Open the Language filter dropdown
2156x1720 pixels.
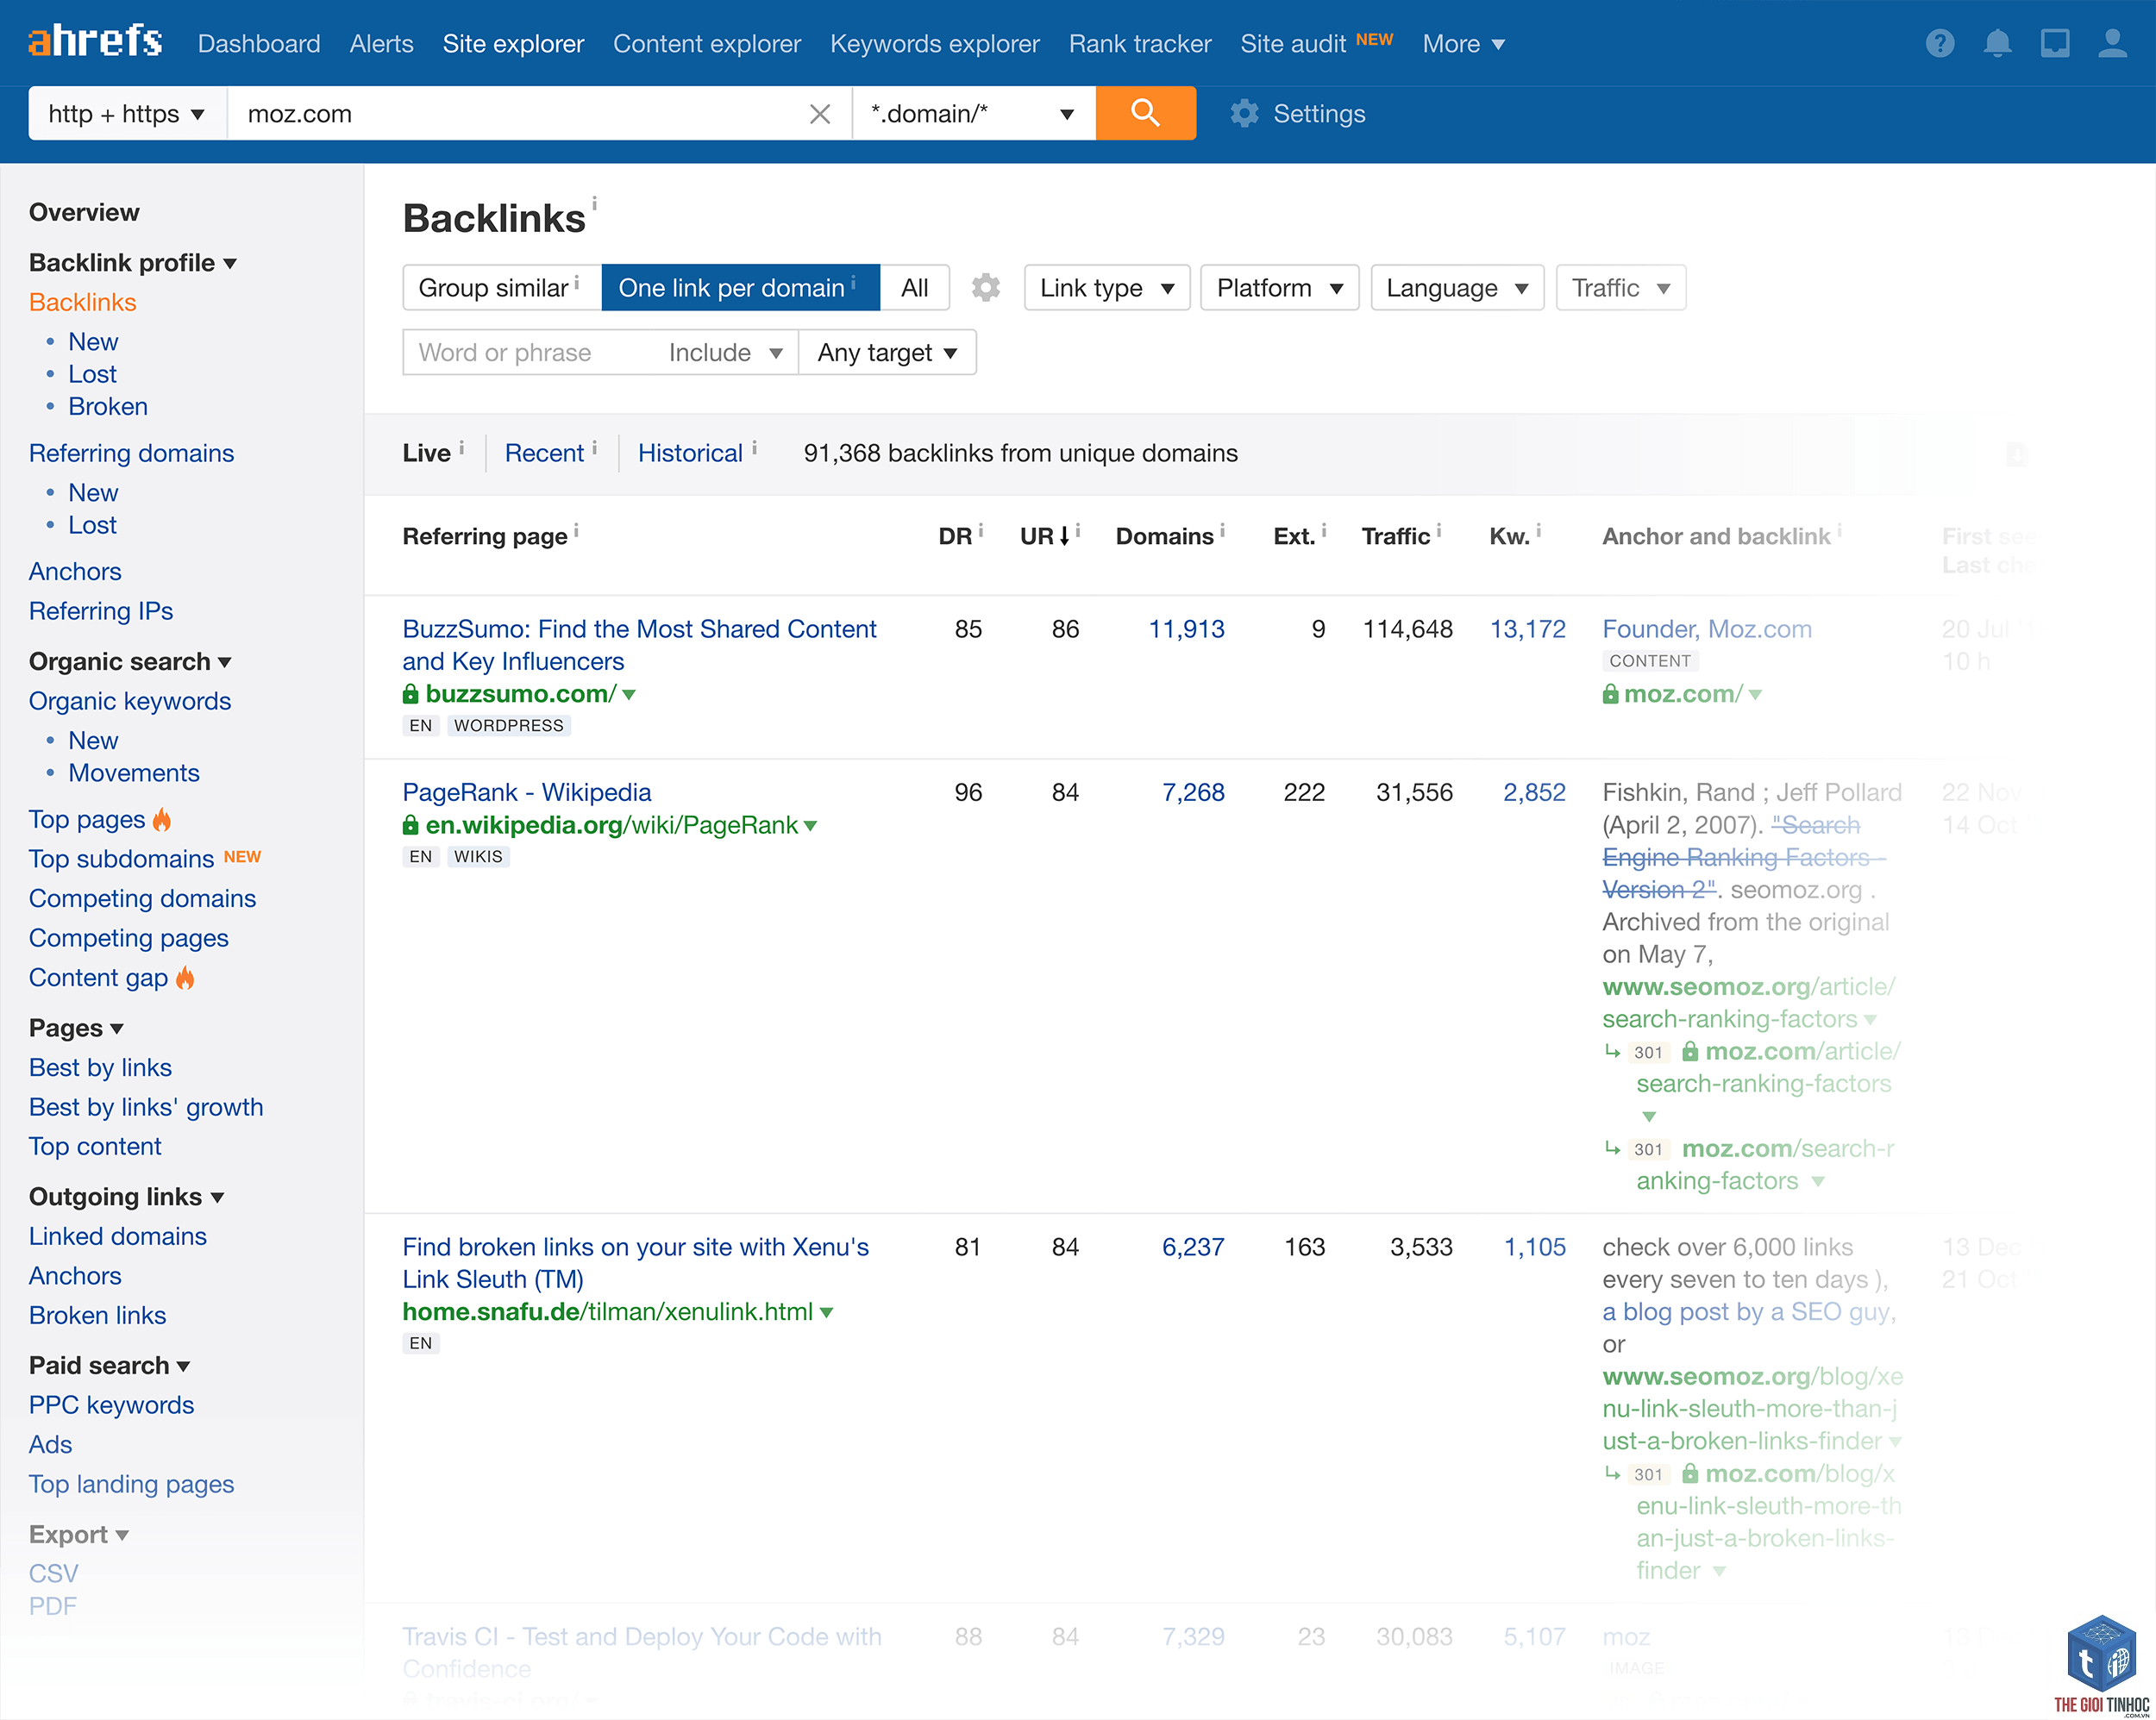(x=1457, y=287)
